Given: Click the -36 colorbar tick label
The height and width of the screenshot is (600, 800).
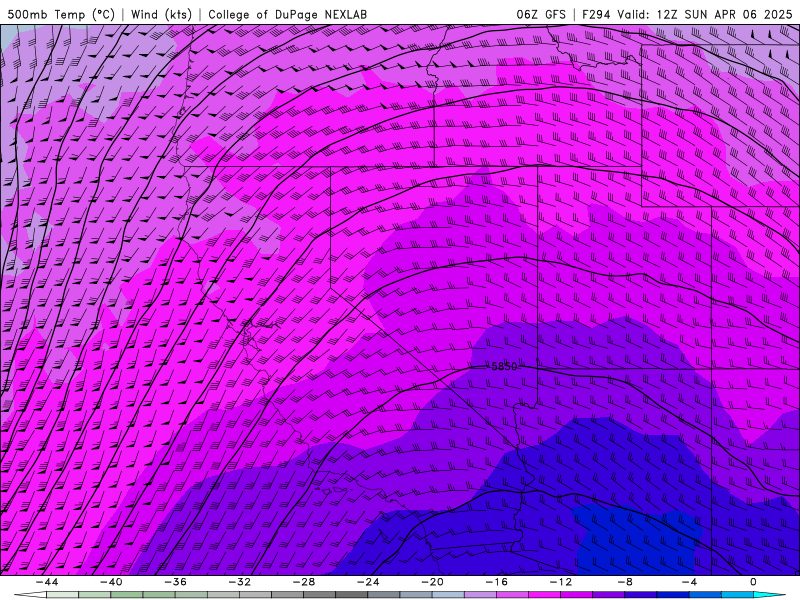Looking at the screenshot, I should point(175,582).
